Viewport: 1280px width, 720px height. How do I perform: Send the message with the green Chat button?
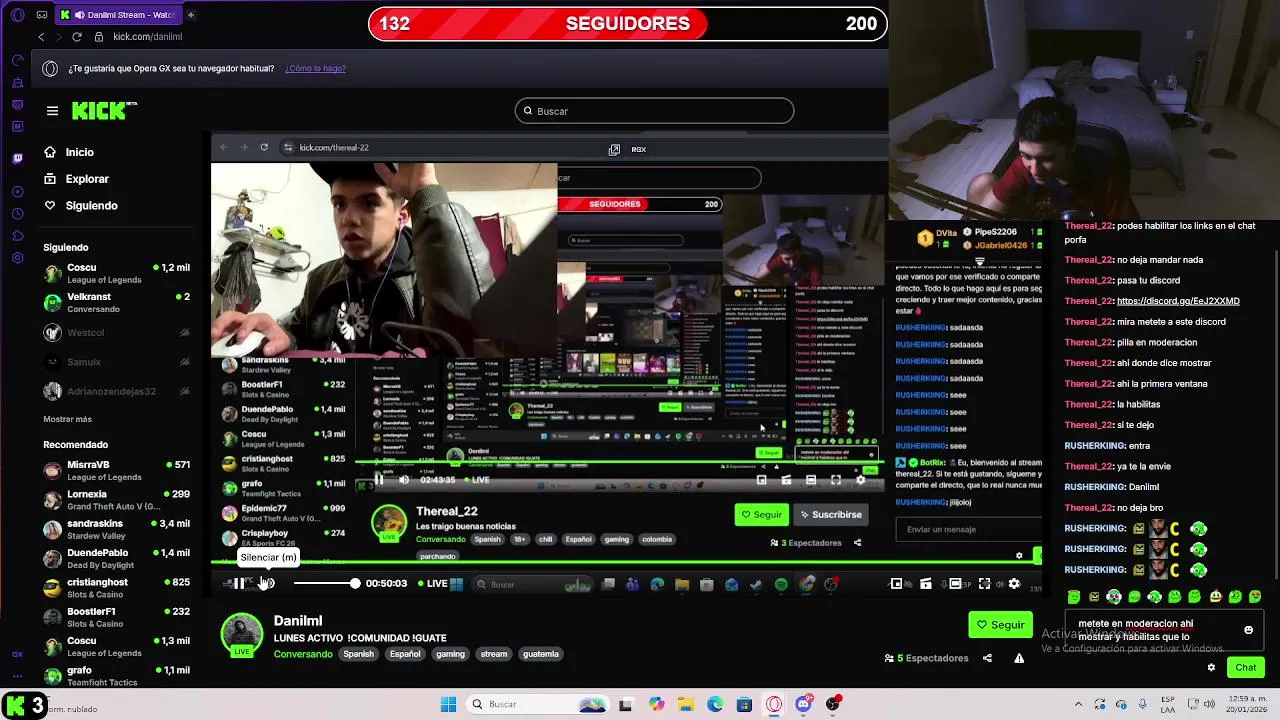1245,667
